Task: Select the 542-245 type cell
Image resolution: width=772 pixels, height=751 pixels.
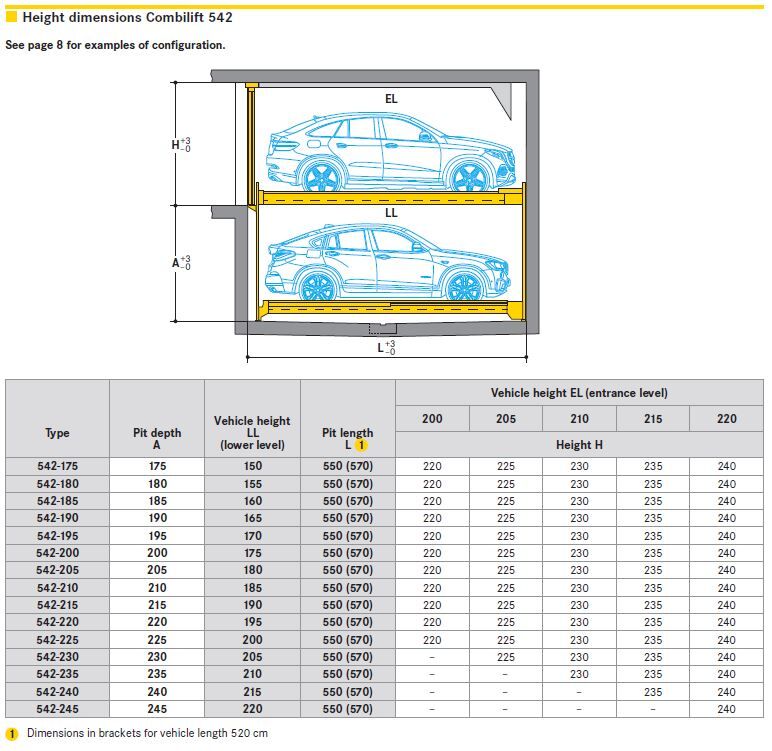Action: (x=57, y=709)
